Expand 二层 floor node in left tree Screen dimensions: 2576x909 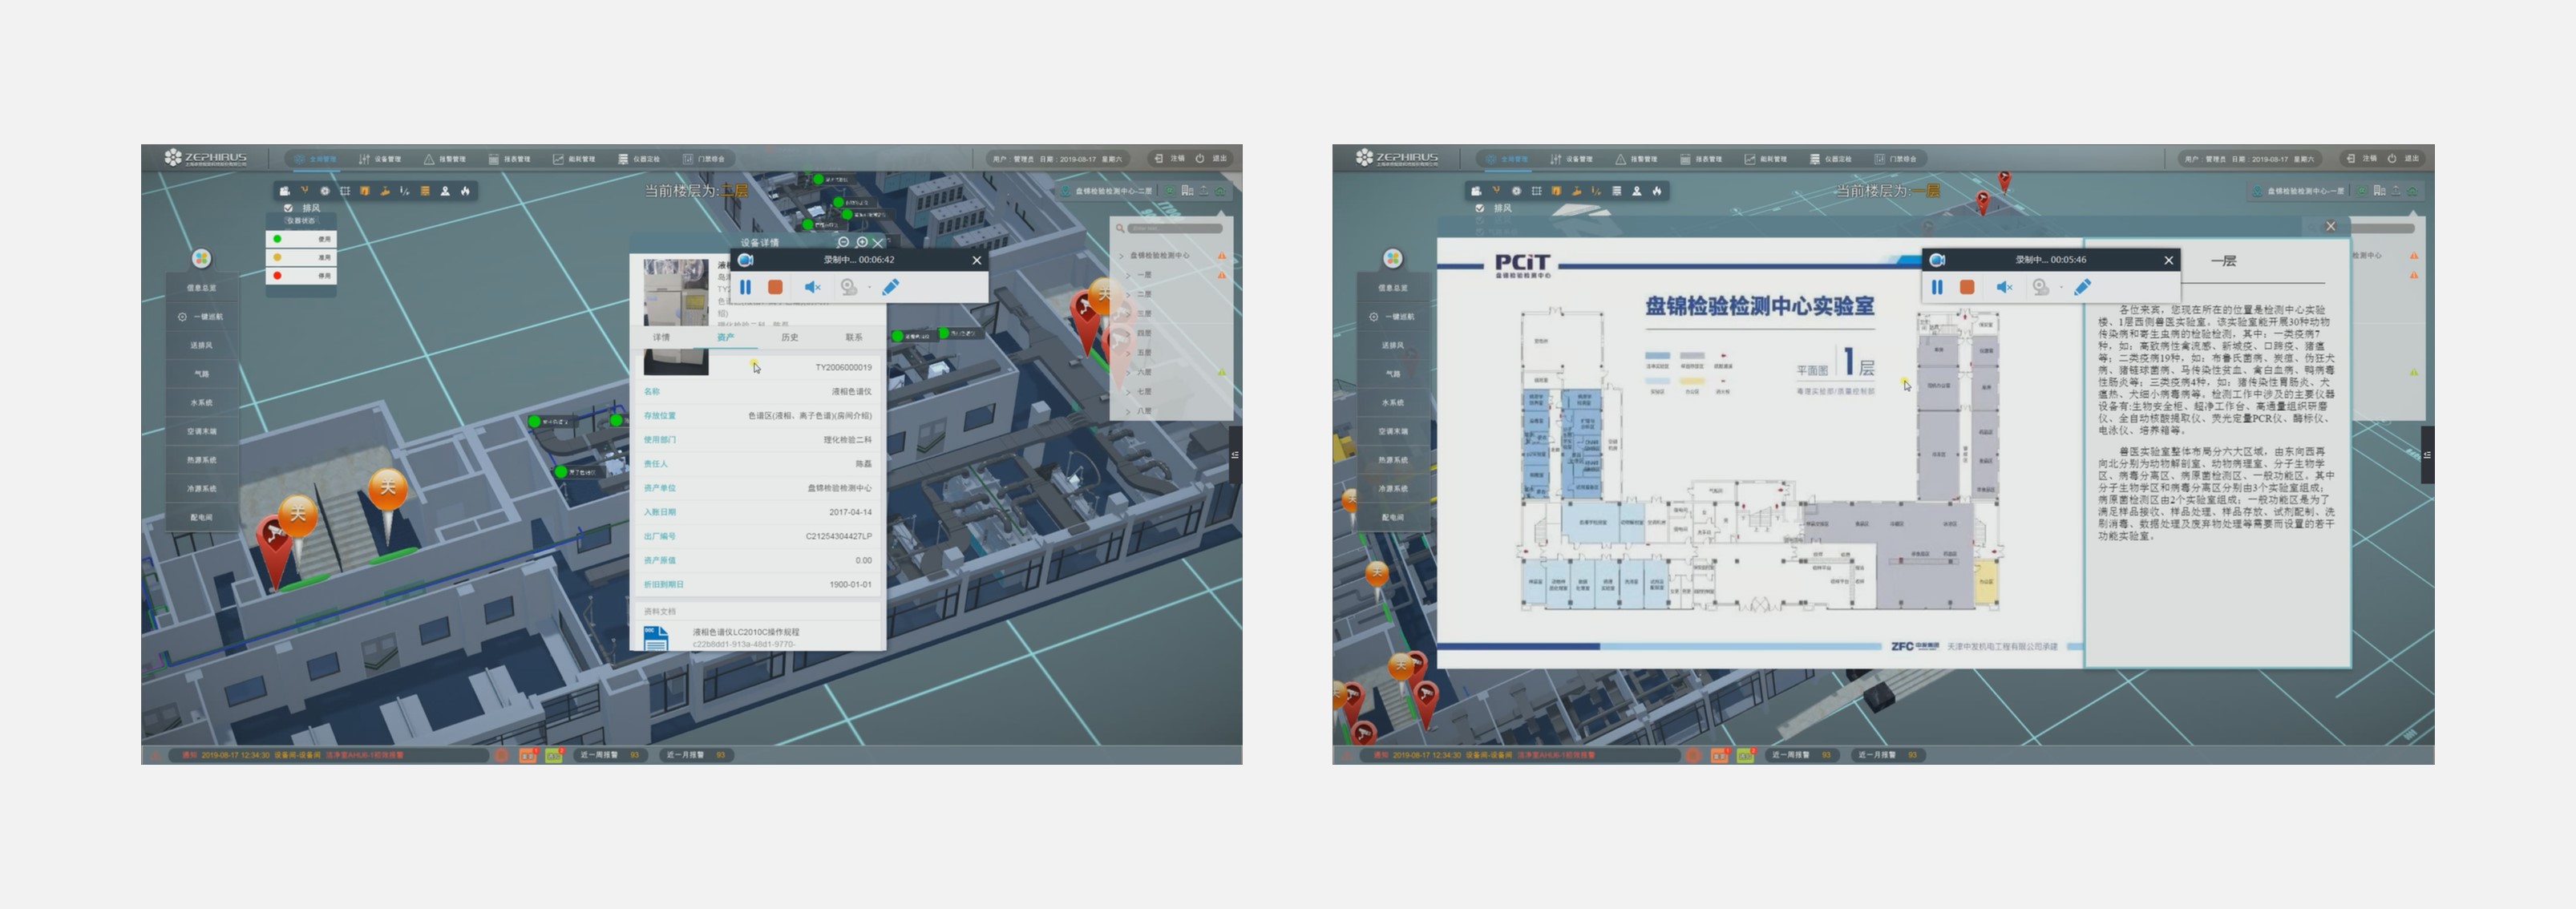pyautogui.click(x=1129, y=294)
